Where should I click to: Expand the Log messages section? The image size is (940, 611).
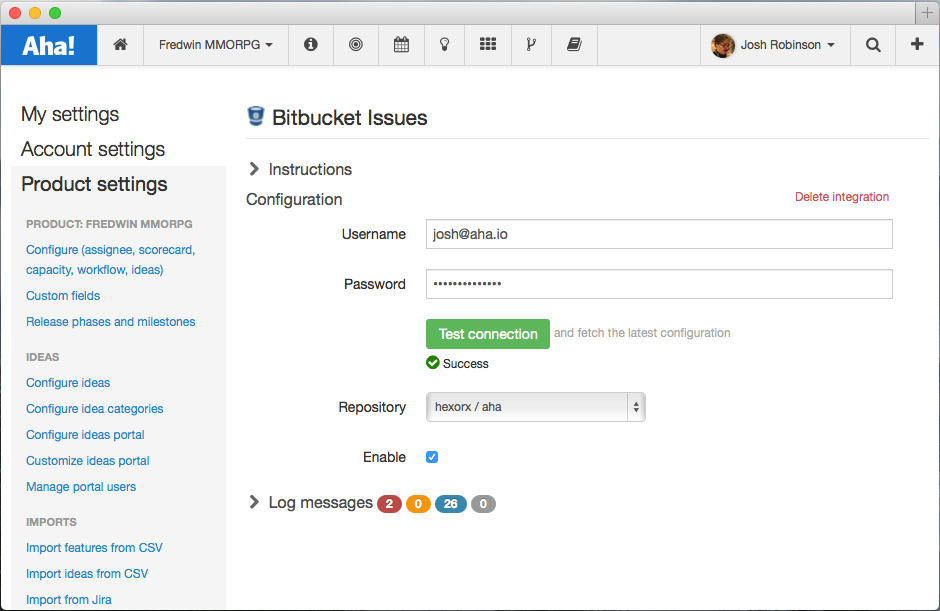(311, 502)
